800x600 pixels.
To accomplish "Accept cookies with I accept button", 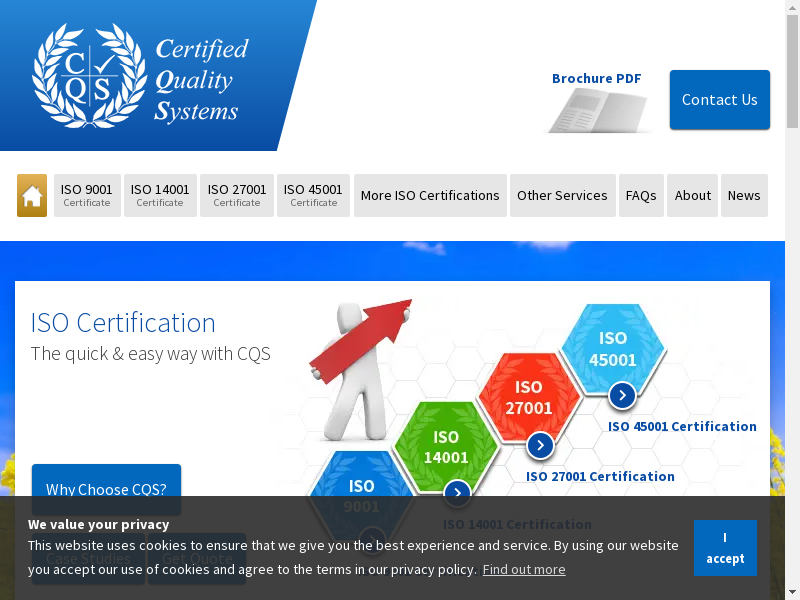I will point(725,548).
